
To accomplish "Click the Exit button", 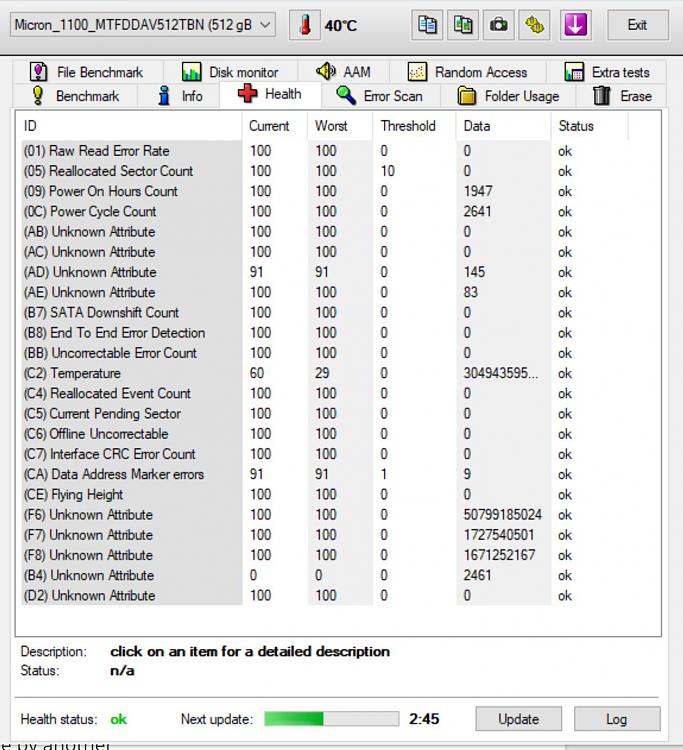I will tap(638, 25).
